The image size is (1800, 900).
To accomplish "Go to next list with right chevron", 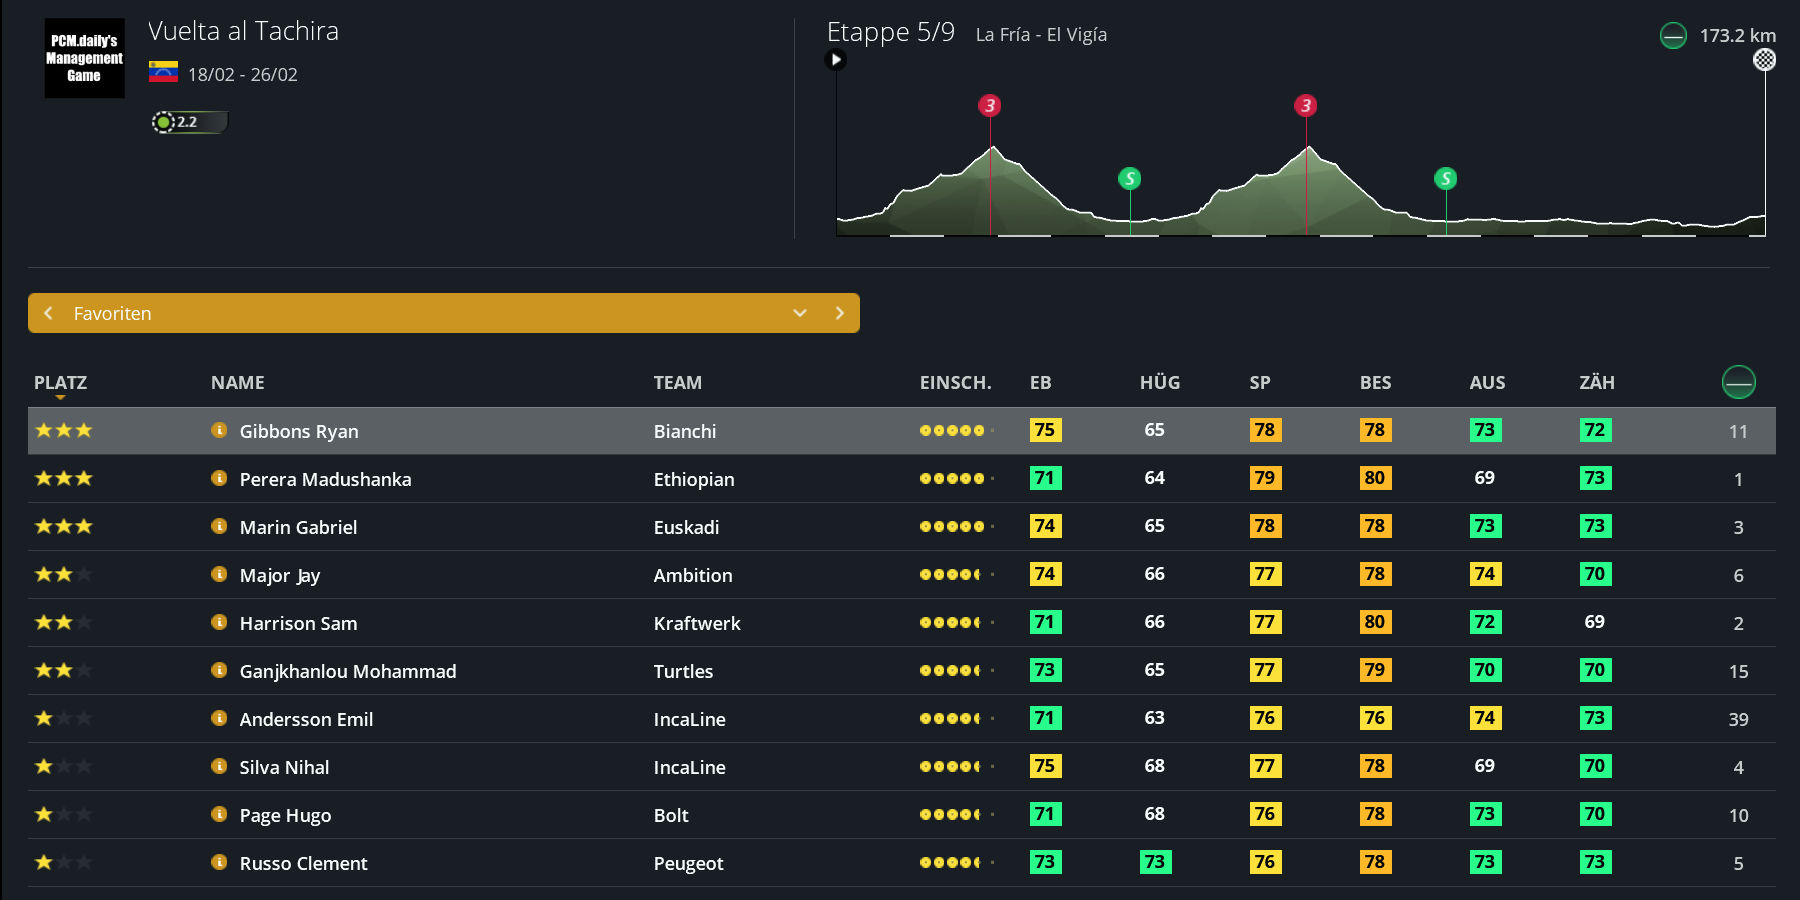I will pyautogui.click(x=839, y=313).
